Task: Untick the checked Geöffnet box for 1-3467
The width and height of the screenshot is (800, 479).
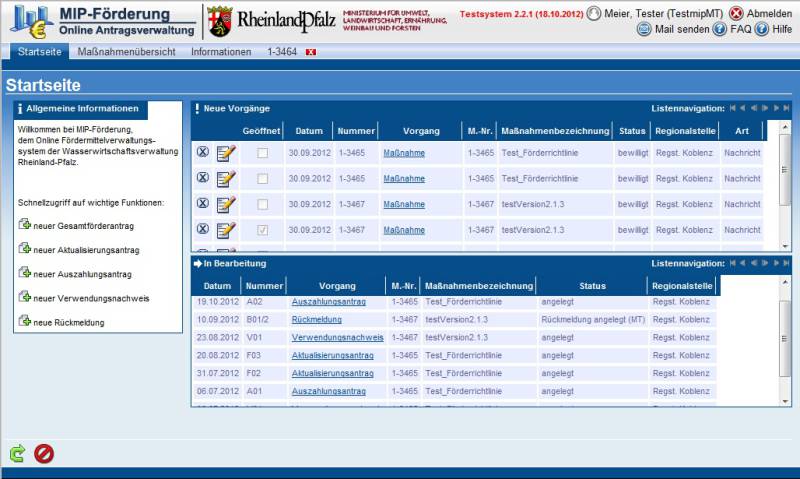Action: [x=262, y=230]
